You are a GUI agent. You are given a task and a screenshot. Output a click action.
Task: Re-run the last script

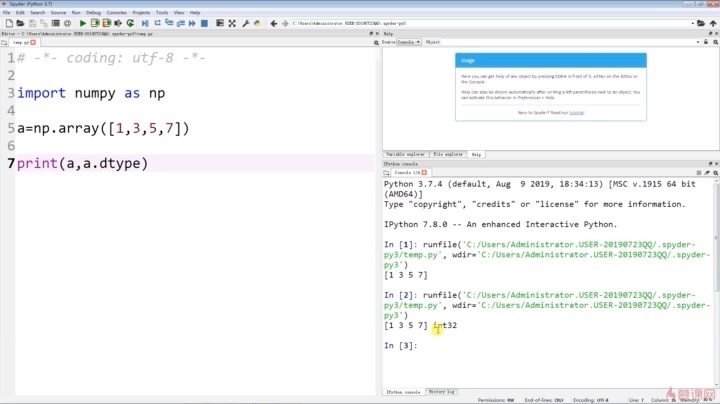(x=130, y=23)
